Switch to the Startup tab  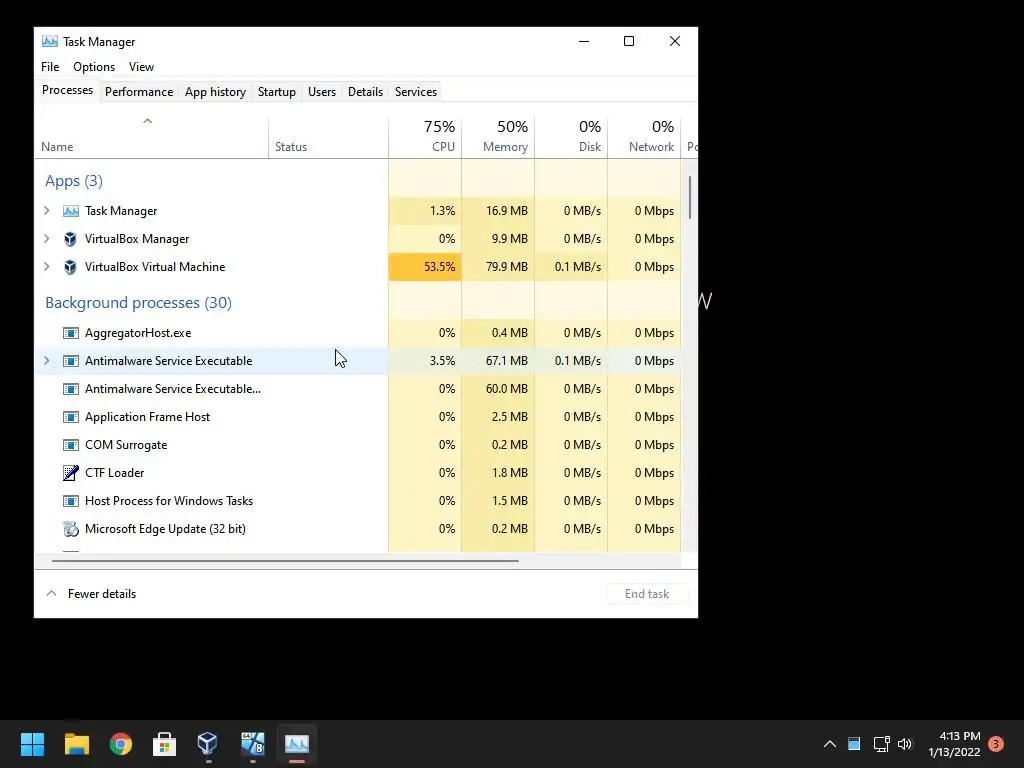[x=276, y=92]
